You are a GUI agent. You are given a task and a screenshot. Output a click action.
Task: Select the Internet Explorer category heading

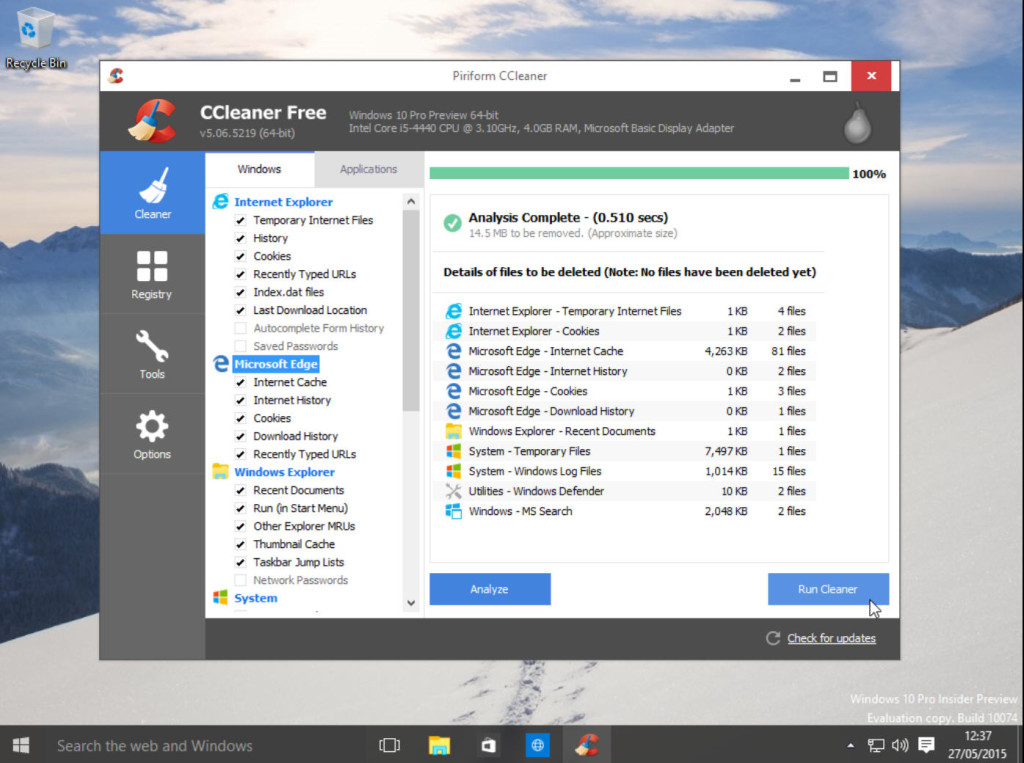(x=283, y=202)
